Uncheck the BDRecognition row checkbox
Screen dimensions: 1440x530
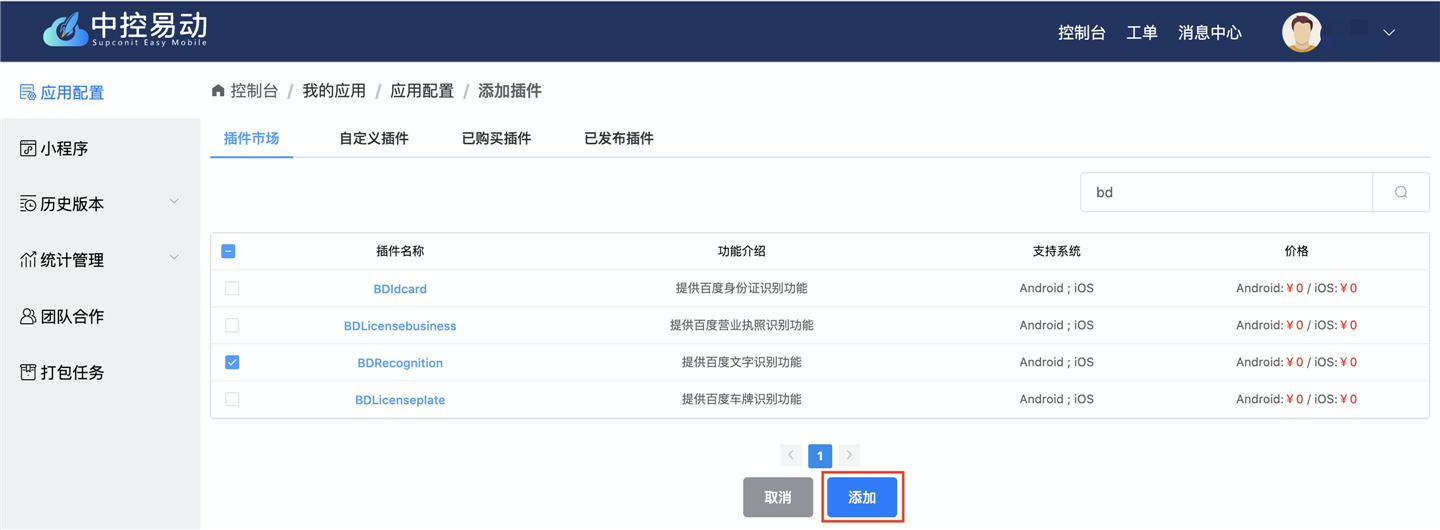point(232,362)
